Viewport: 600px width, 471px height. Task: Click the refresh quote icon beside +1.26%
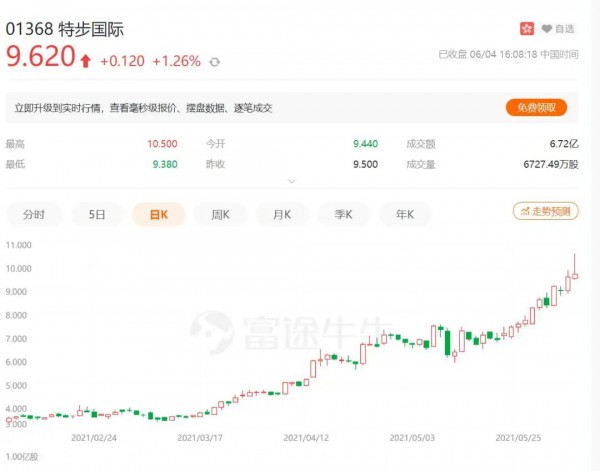215,62
